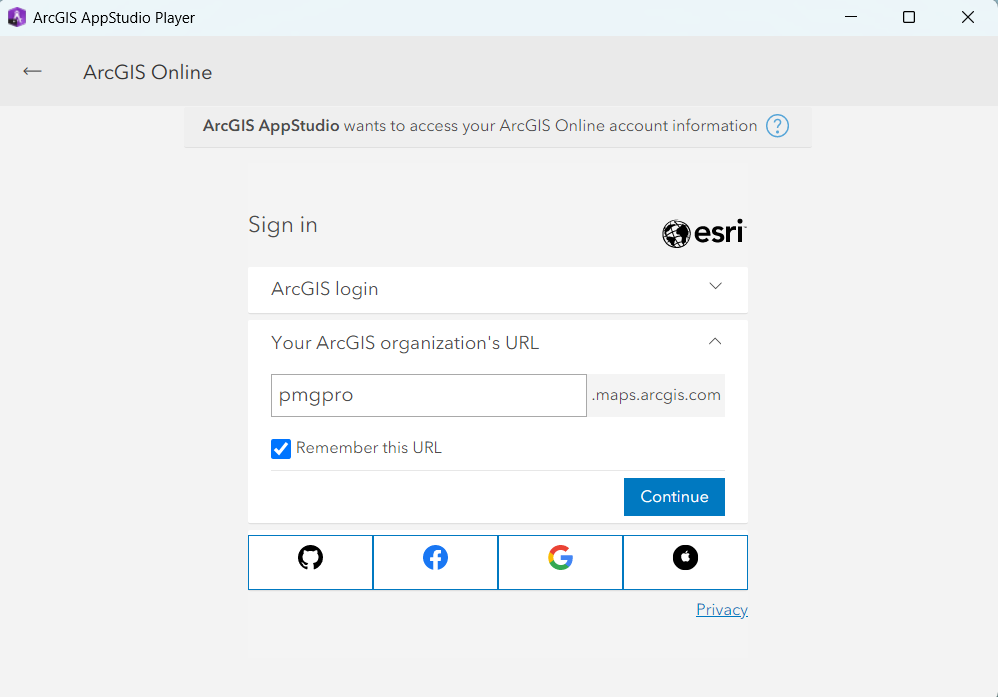Click the AppStudio Player title bar icon

tap(17, 17)
